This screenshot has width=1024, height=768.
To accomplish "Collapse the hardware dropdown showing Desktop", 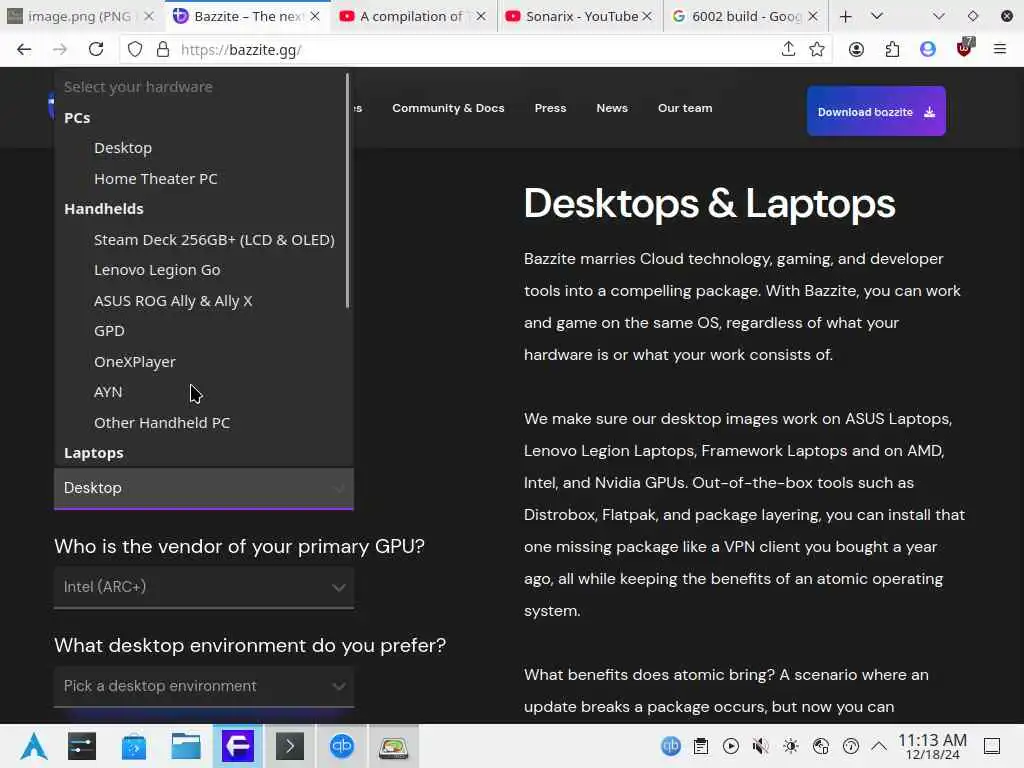I will (x=204, y=488).
